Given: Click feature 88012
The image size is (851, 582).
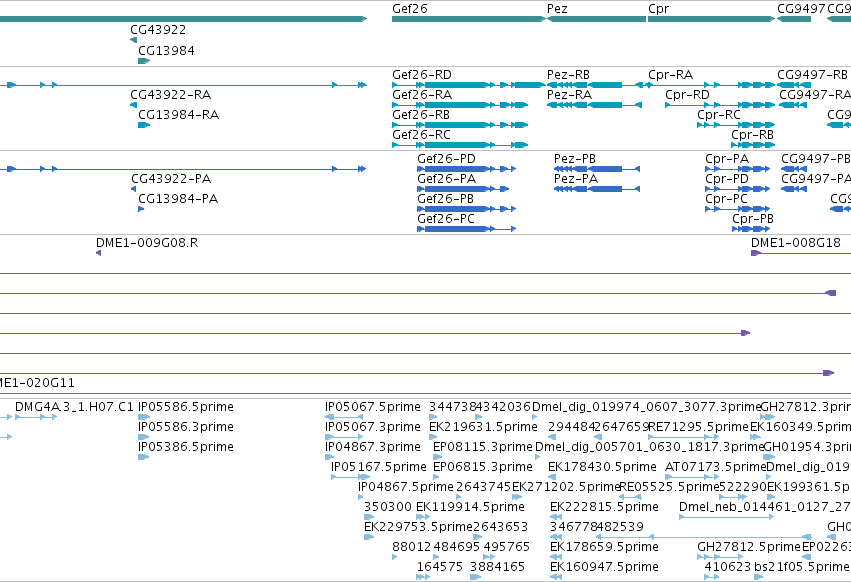Looking at the screenshot, I should pos(411,547).
